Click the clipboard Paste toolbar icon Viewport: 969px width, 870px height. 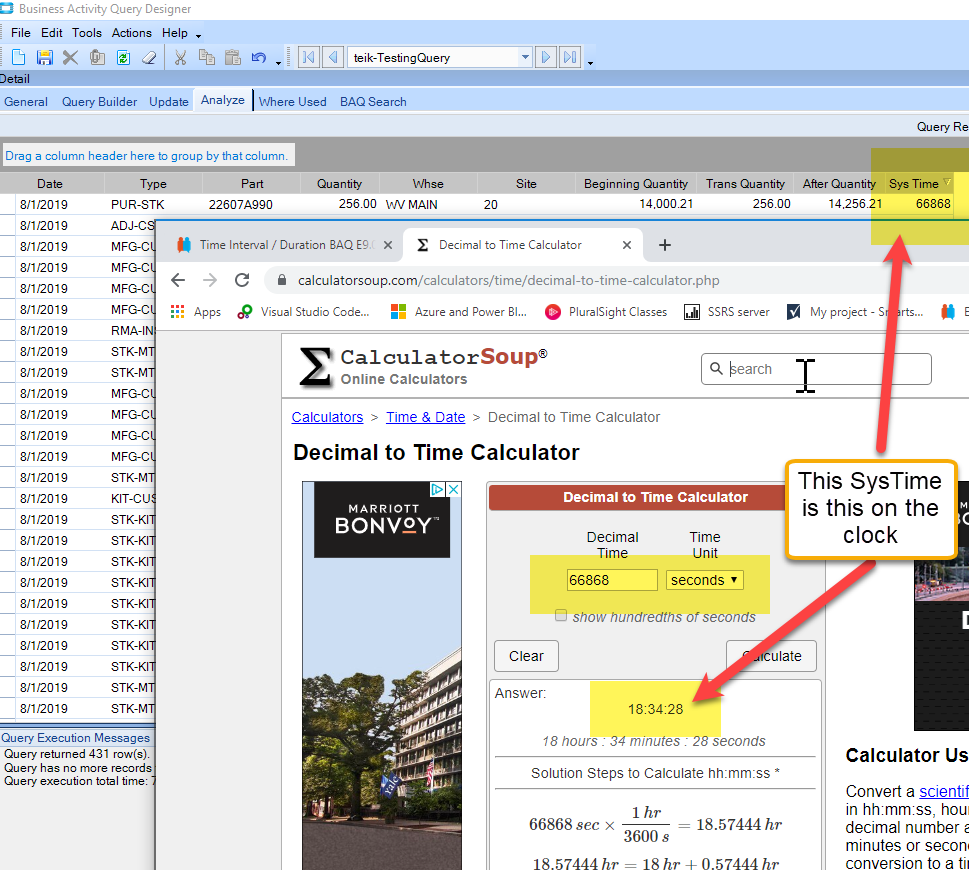tap(232, 57)
